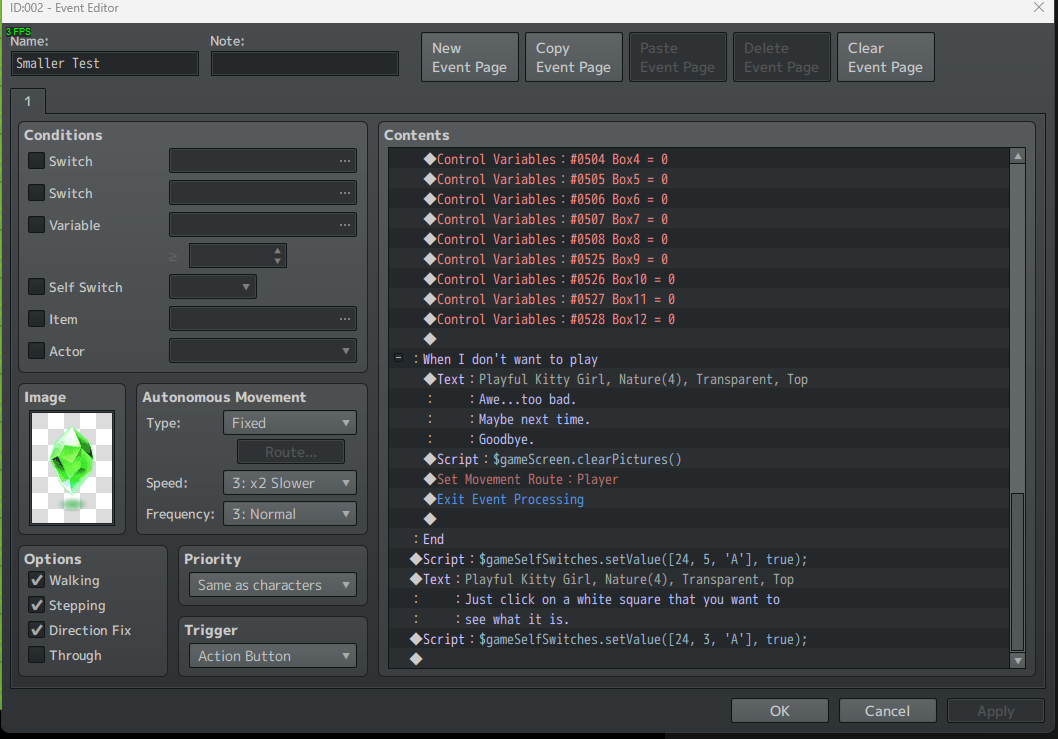Enable the Self Switch condition checkbox
This screenshot has height=739, width=1058.
(36, 287)
